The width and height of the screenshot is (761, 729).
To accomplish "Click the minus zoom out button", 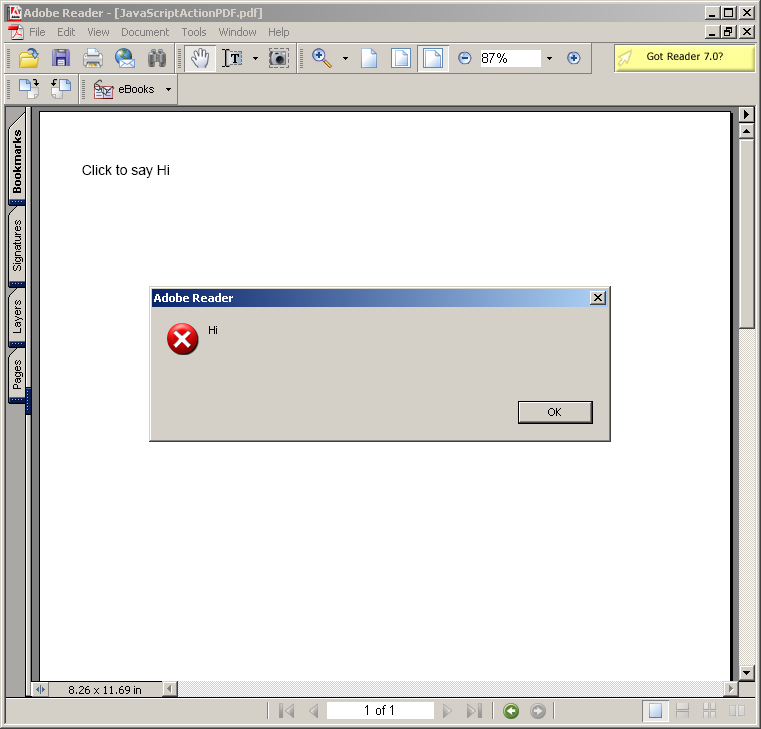I will 465,58.
